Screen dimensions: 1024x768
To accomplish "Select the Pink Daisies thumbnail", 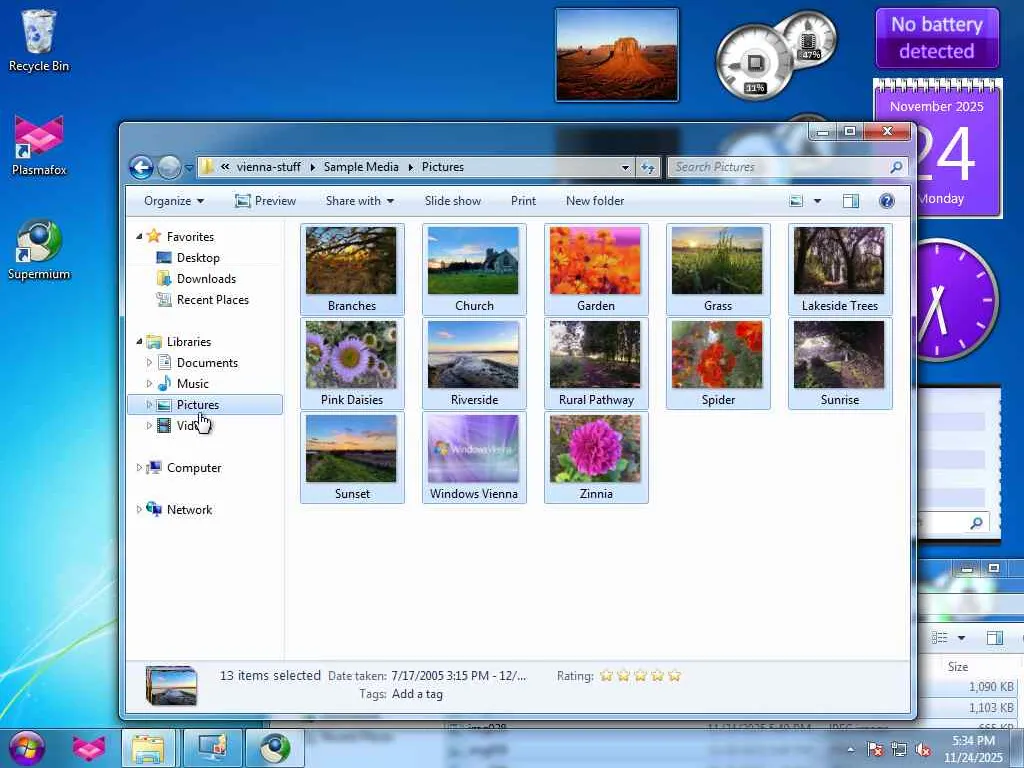I will (352, 363).
